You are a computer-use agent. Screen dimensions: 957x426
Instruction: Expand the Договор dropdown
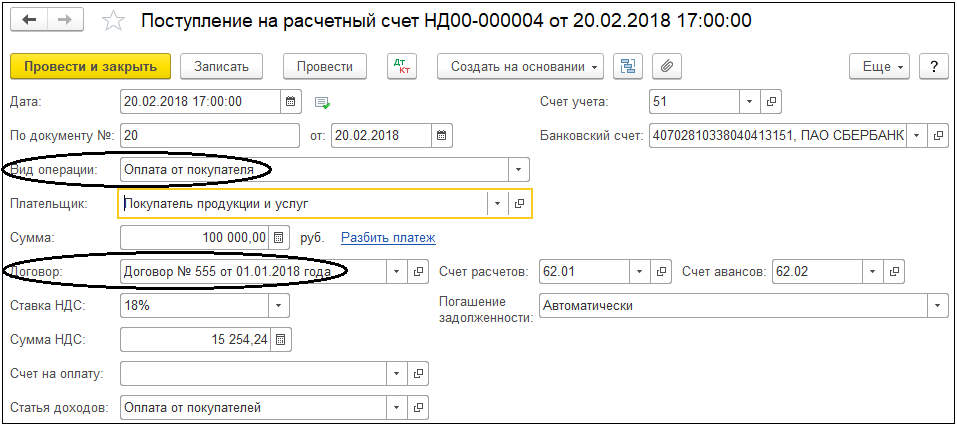click(397, 272)
